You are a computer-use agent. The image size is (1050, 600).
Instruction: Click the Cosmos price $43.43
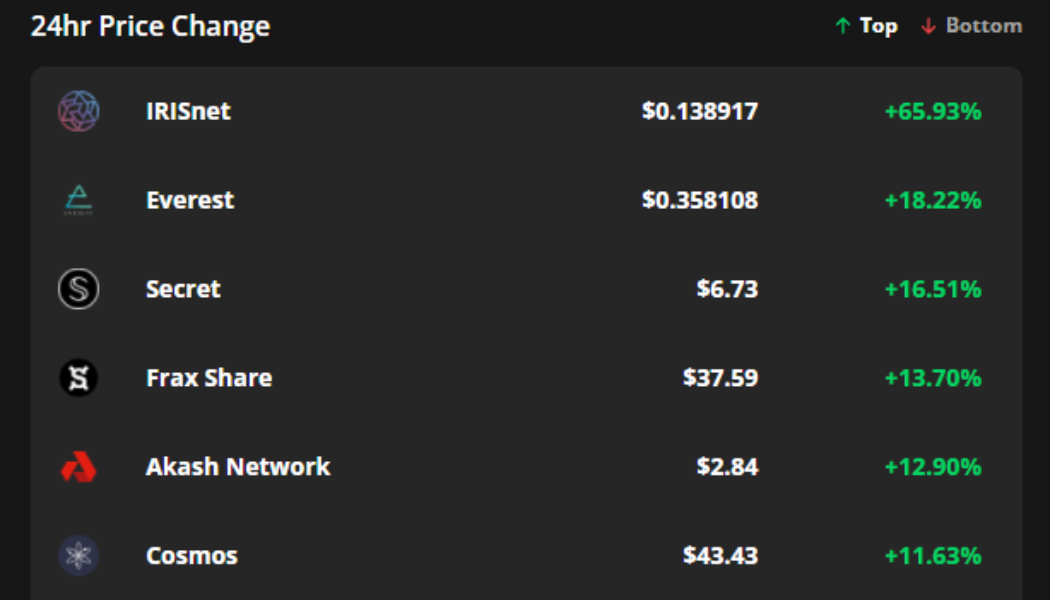[720, 556]
